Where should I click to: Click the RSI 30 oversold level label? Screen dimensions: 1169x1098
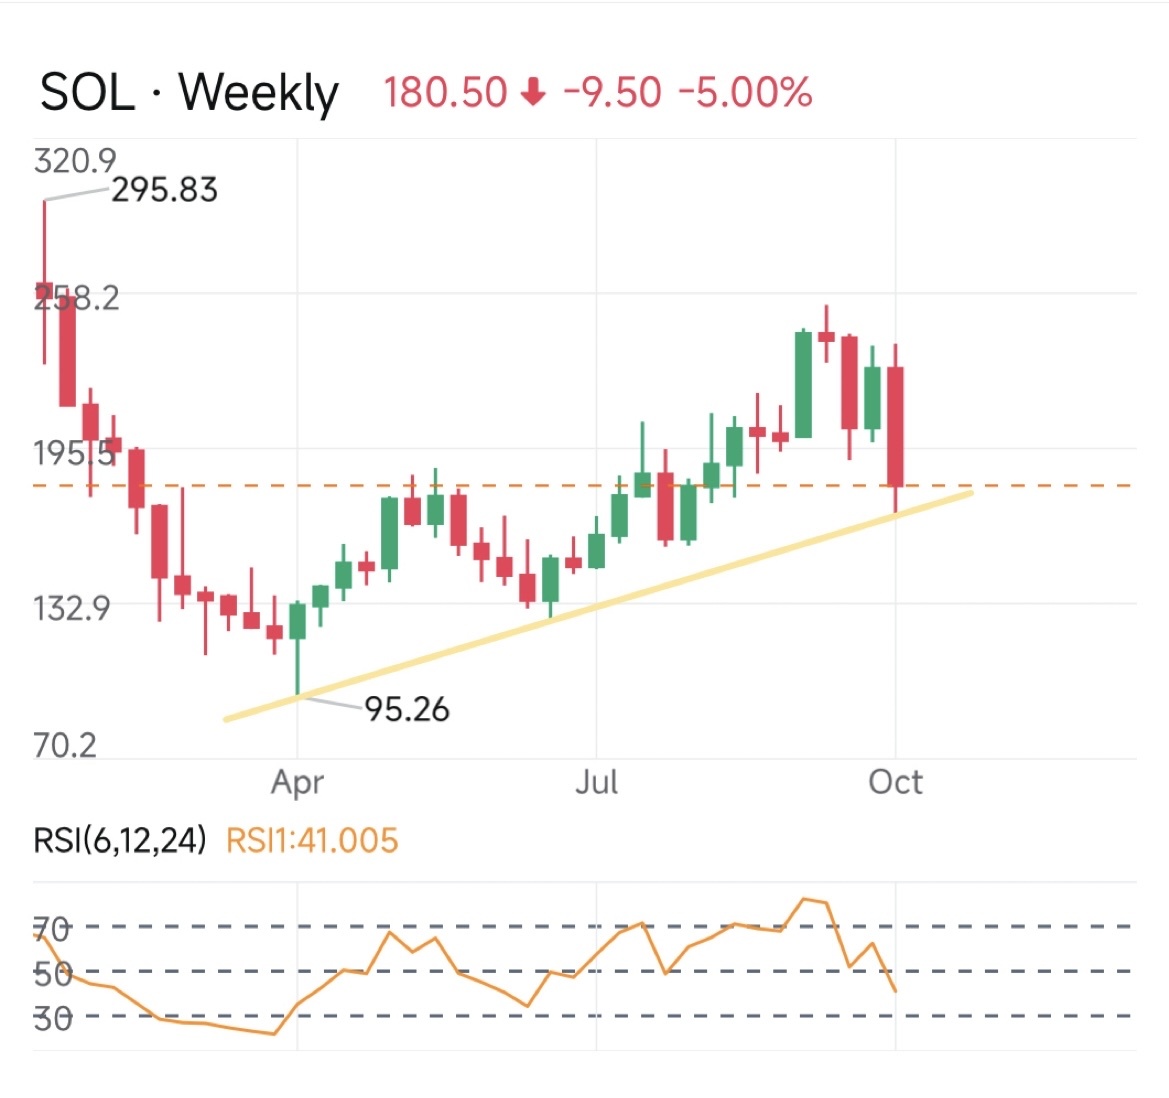tap(53, 1018)
